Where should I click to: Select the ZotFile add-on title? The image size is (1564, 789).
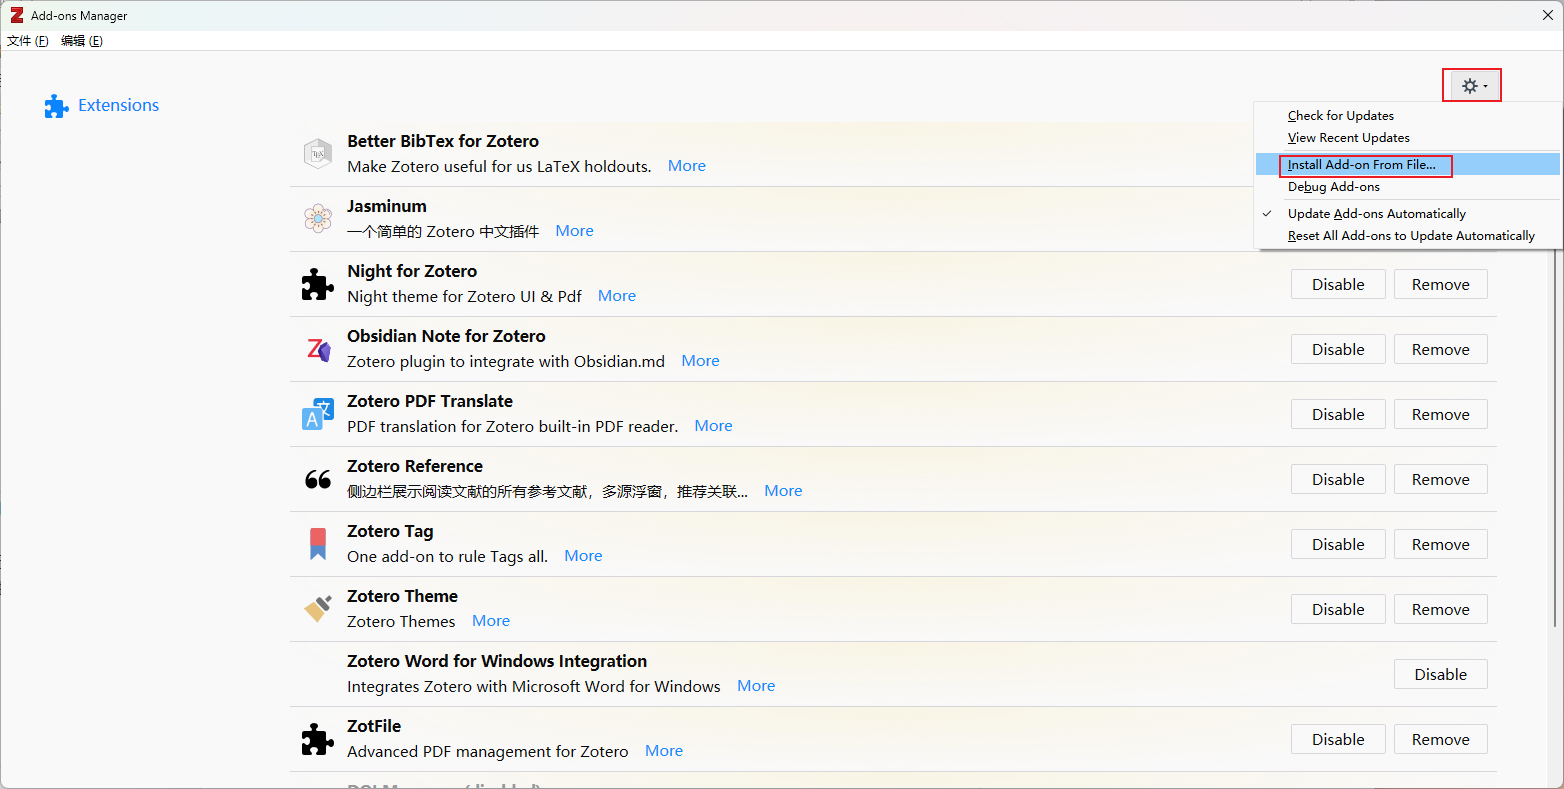[374, 726]
